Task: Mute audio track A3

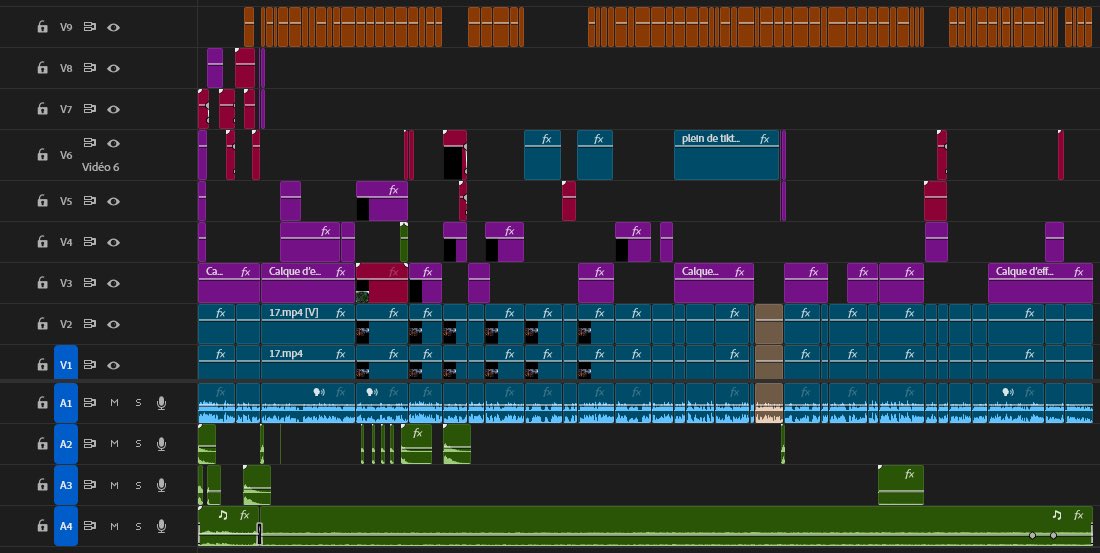Action: [114, 485]
